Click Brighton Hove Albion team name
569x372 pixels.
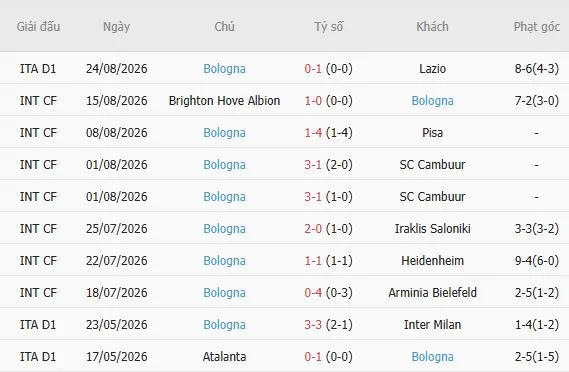pos(224,101)
